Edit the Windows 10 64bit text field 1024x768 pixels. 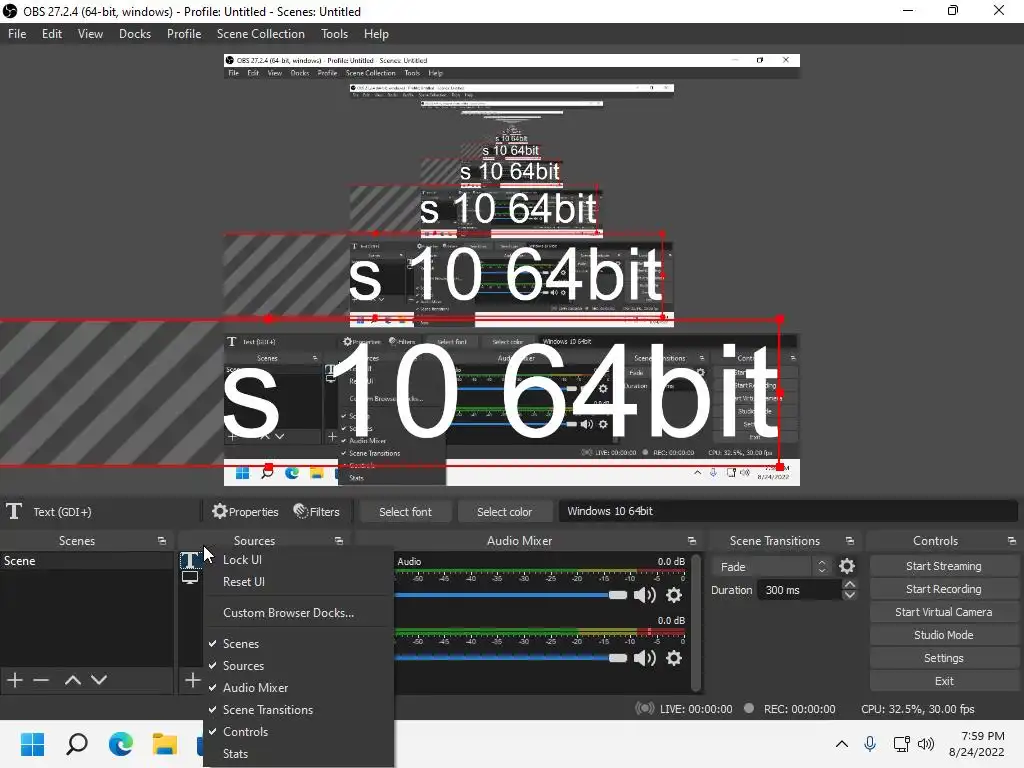point(788,511)
